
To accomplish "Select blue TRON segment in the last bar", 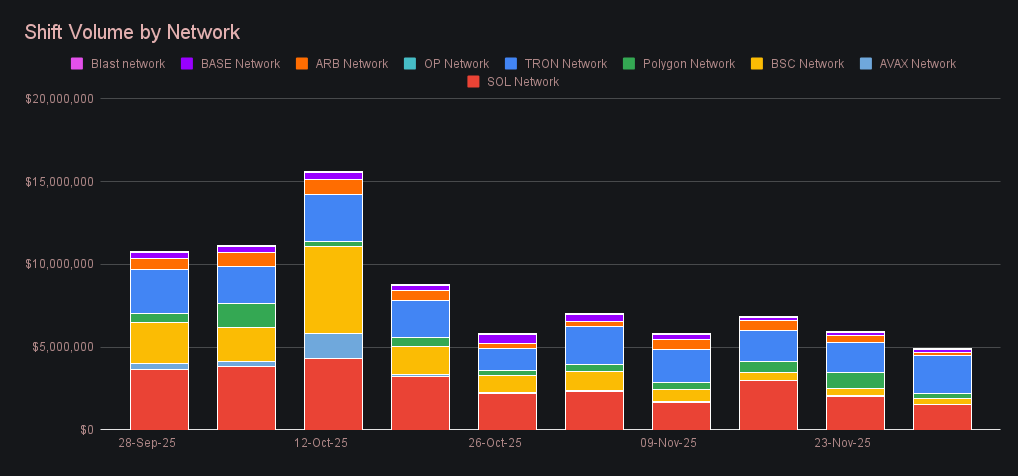I will (x=942, y=374).
